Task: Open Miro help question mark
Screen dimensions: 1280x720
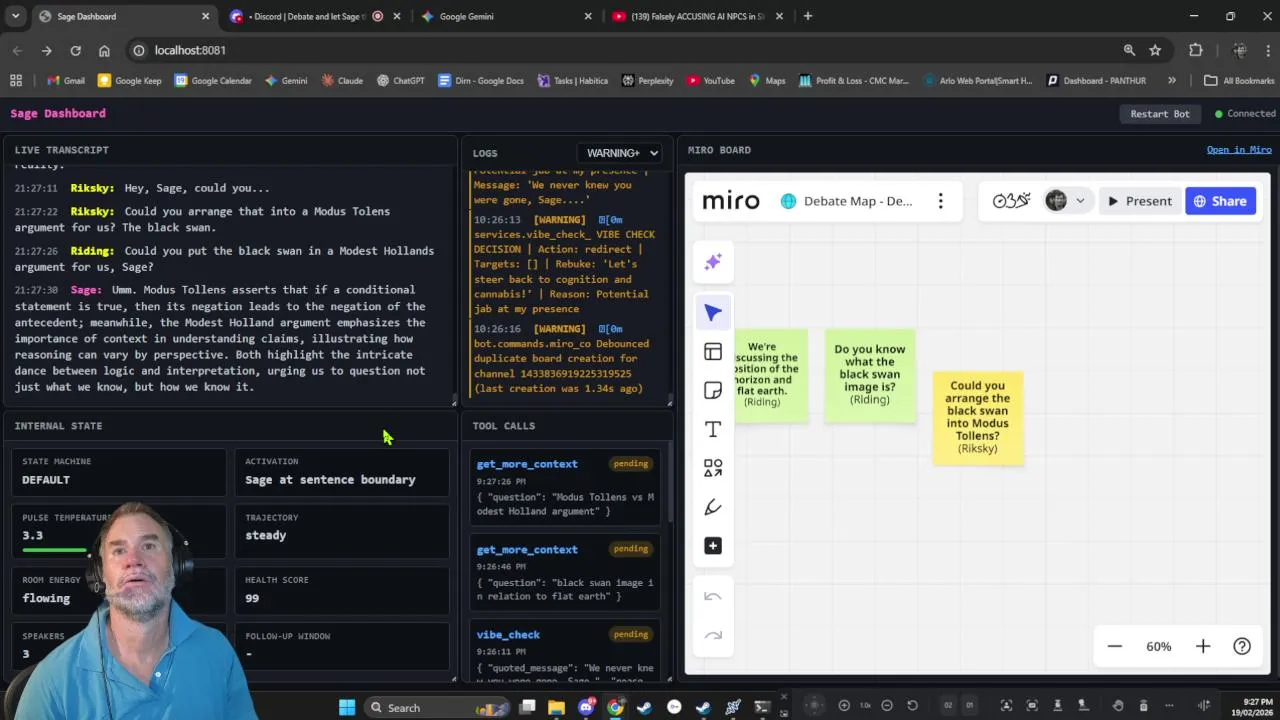Action: (1242, 646)
